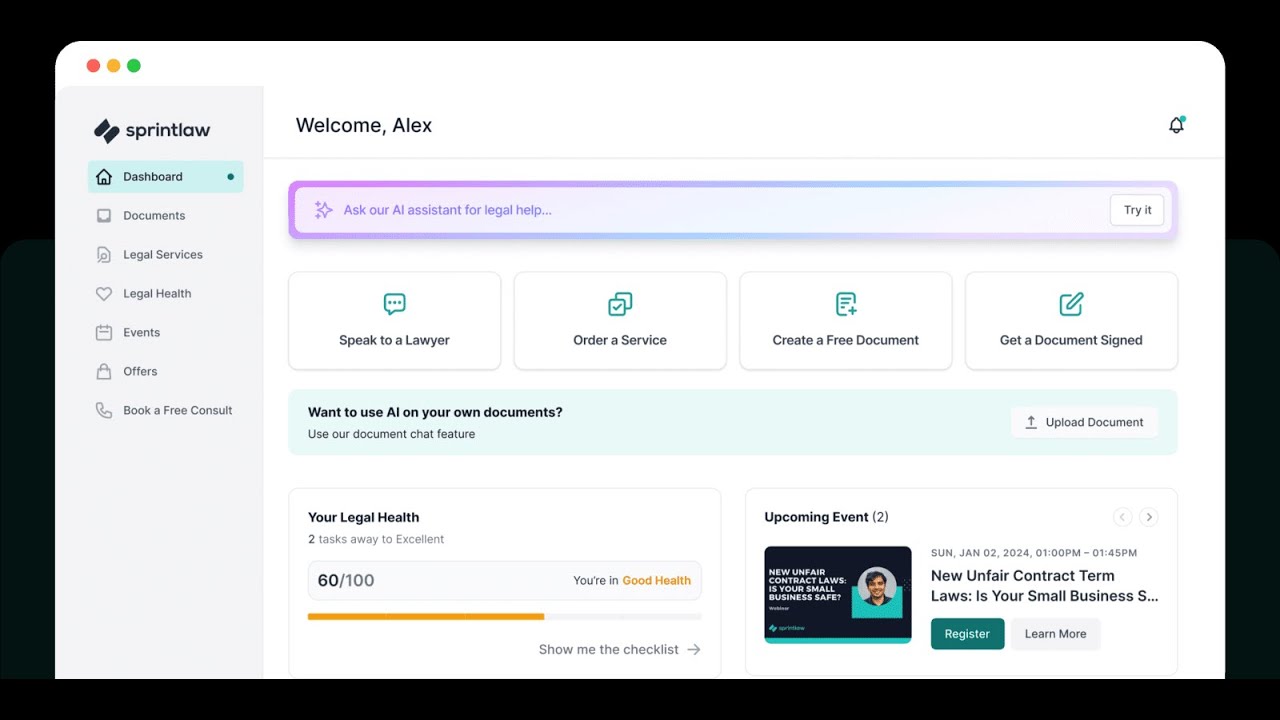
Task: Click the red window close dot
Action: [x=93, y=66]
